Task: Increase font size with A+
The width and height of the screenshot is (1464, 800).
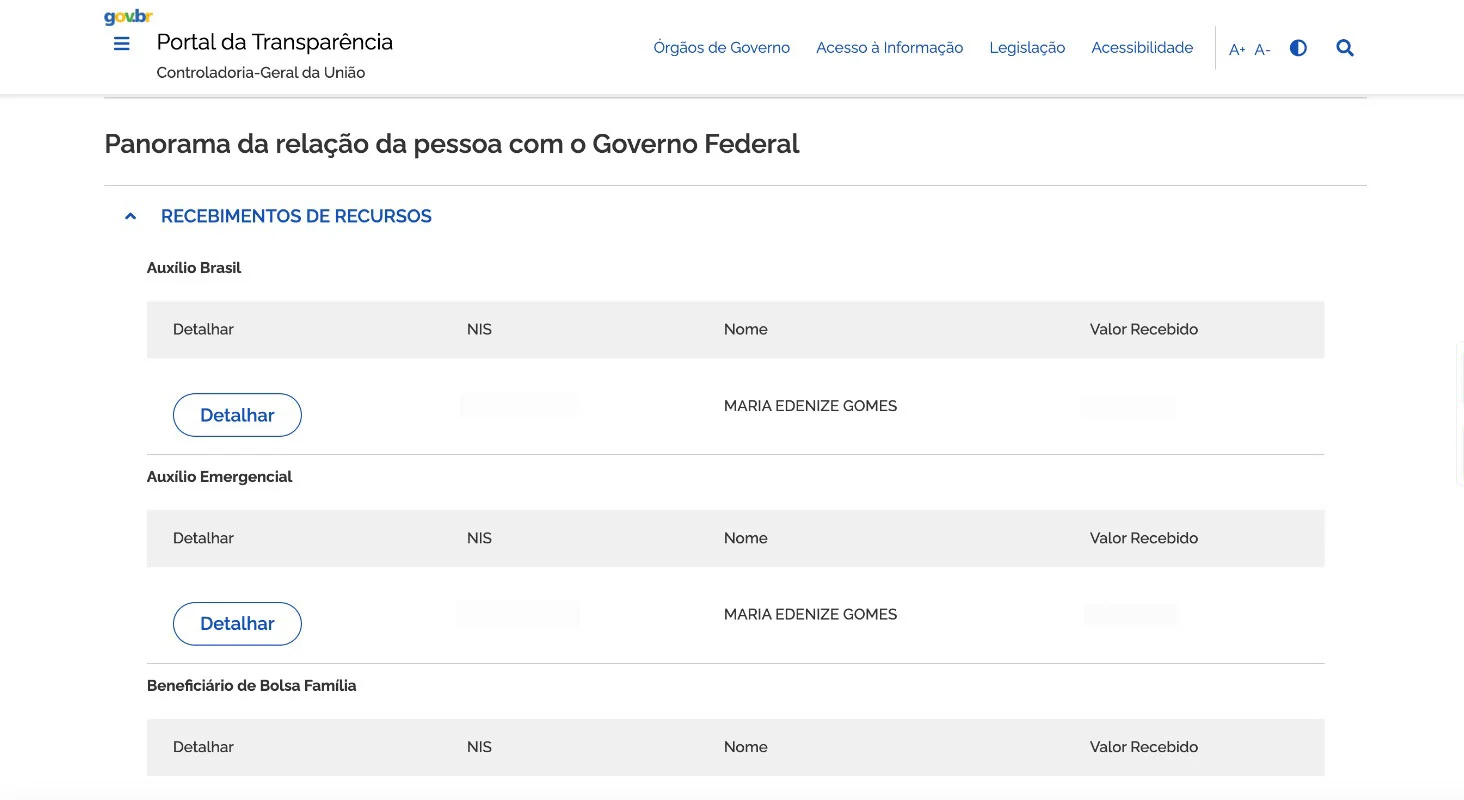Action: 1237,49
